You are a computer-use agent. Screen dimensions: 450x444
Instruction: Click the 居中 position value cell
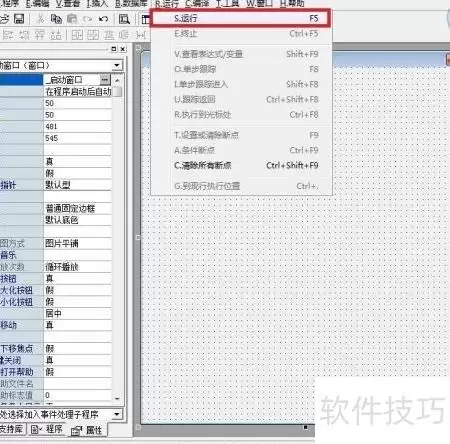tap(78, 313)
